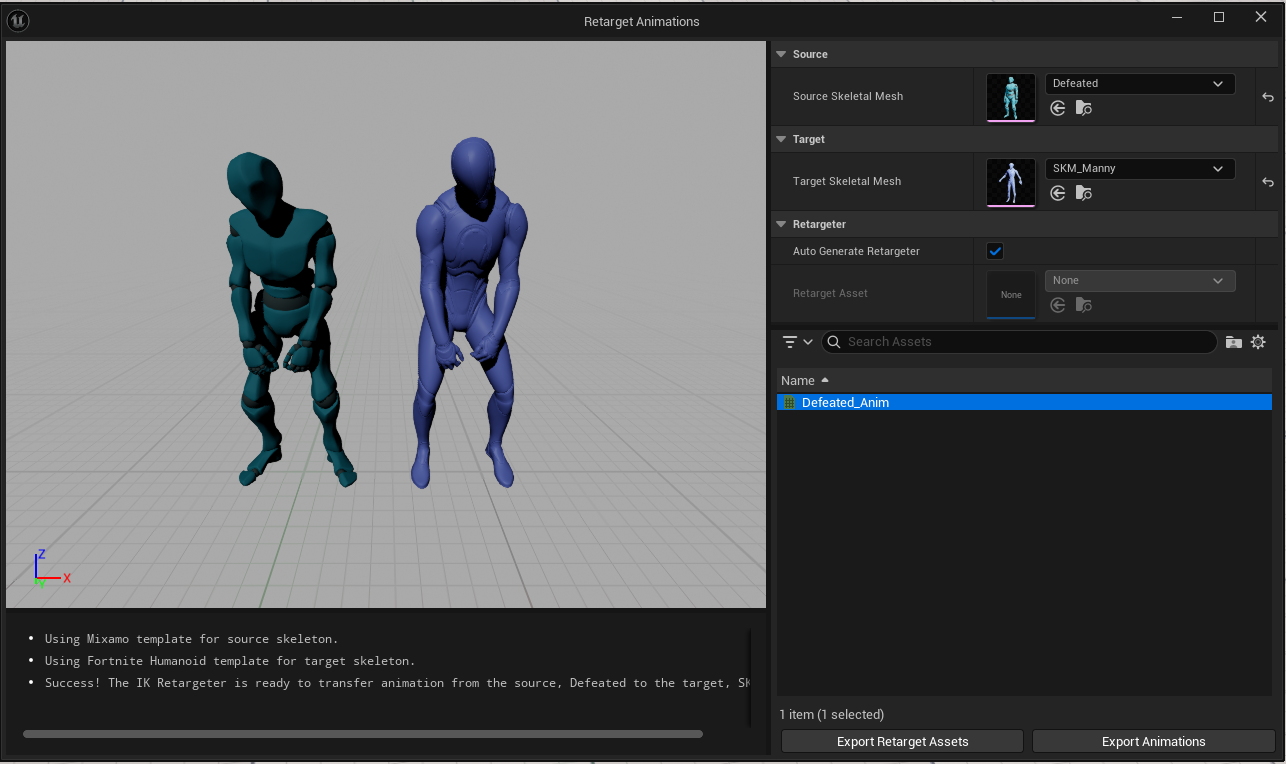This screenshot has width=1286, height=764.
Task: Click Export Animations button
Action: tap(1153, 741)
